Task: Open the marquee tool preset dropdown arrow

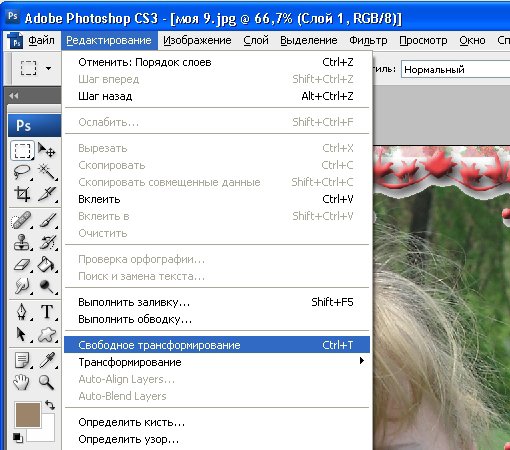Action: 49,68
